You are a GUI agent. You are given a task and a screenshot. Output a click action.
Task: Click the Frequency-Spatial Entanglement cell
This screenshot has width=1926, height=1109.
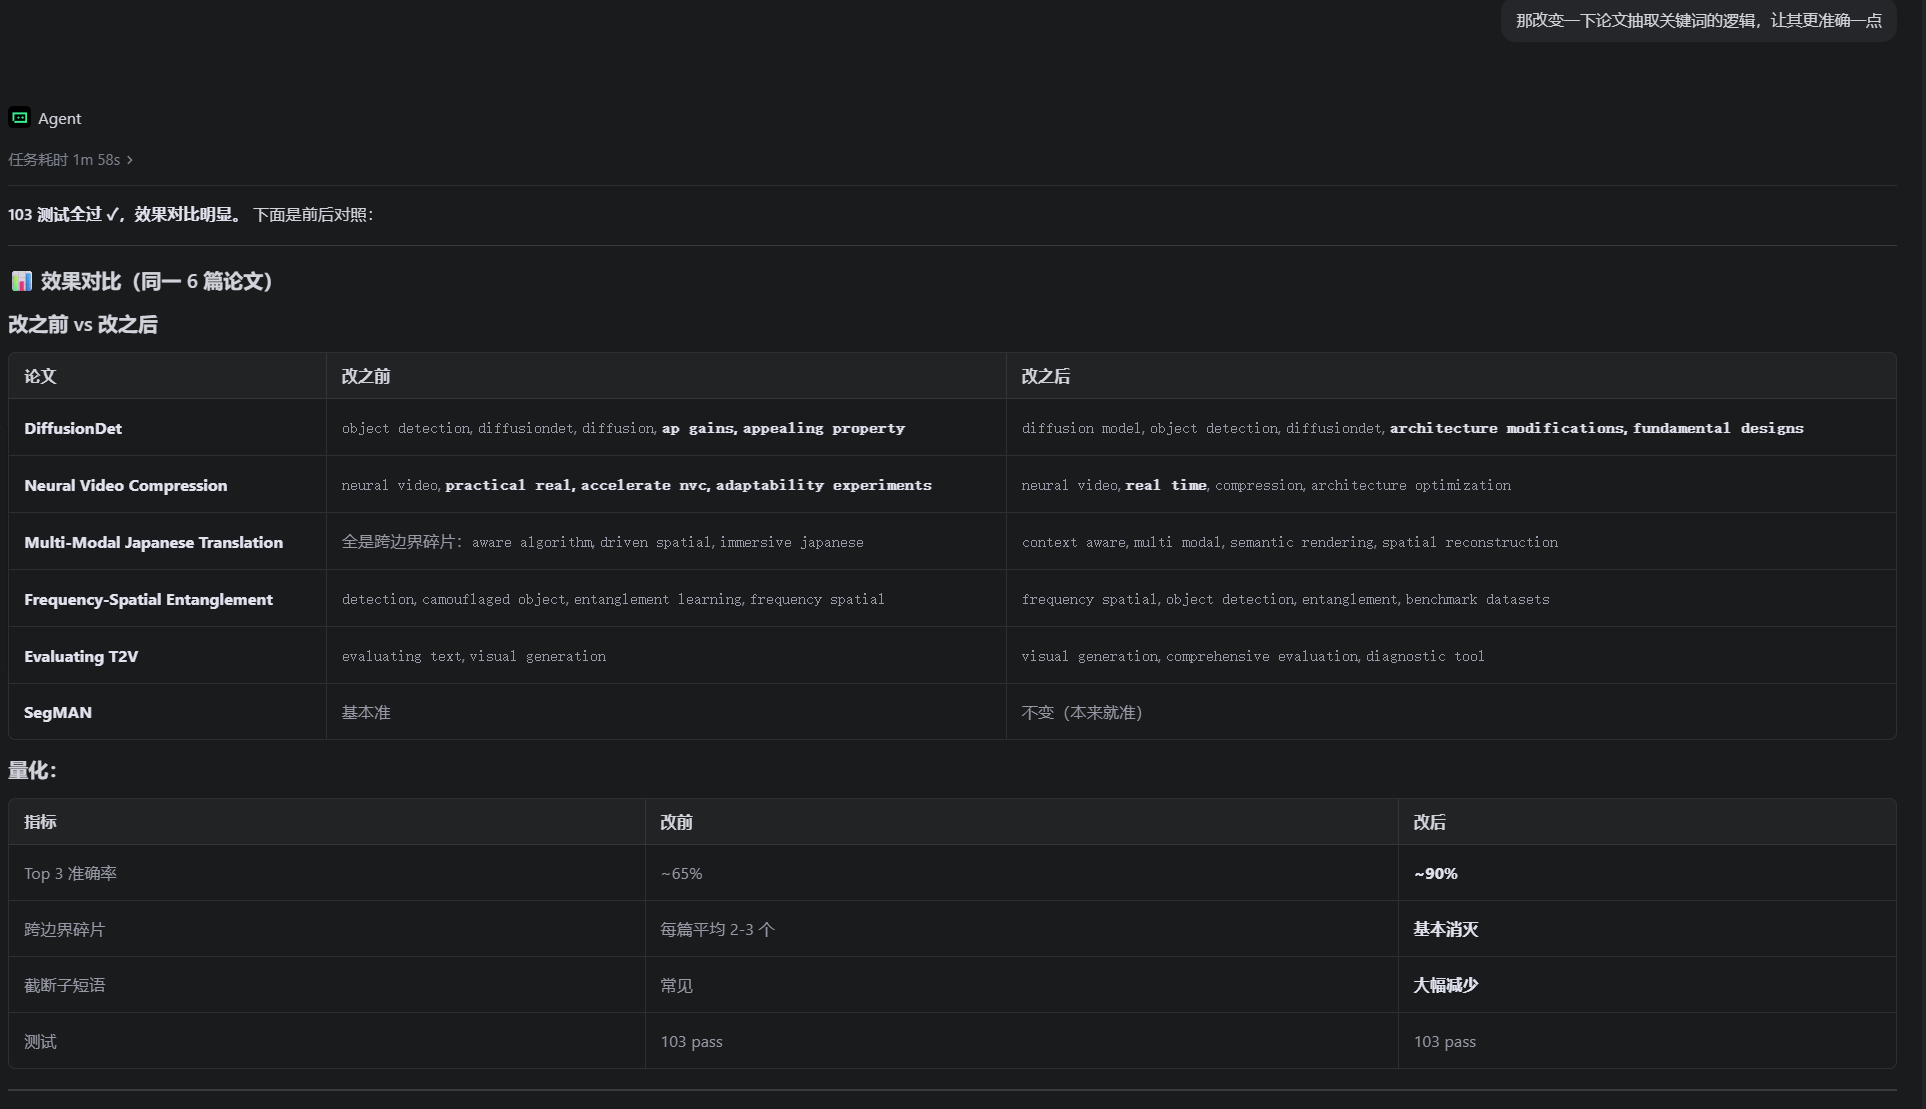[x=148, y=599]
